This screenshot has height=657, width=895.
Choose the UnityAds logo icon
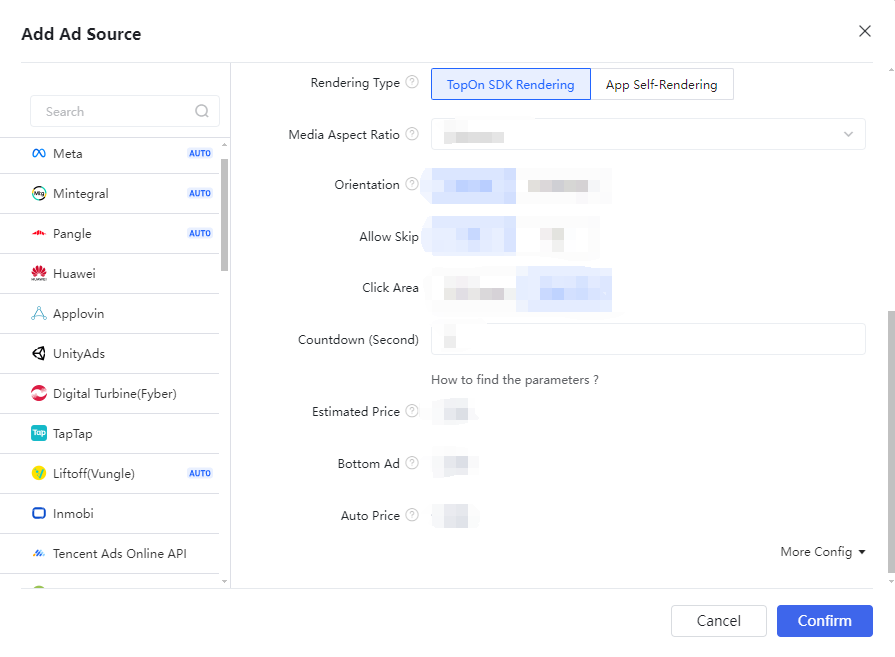39,354
